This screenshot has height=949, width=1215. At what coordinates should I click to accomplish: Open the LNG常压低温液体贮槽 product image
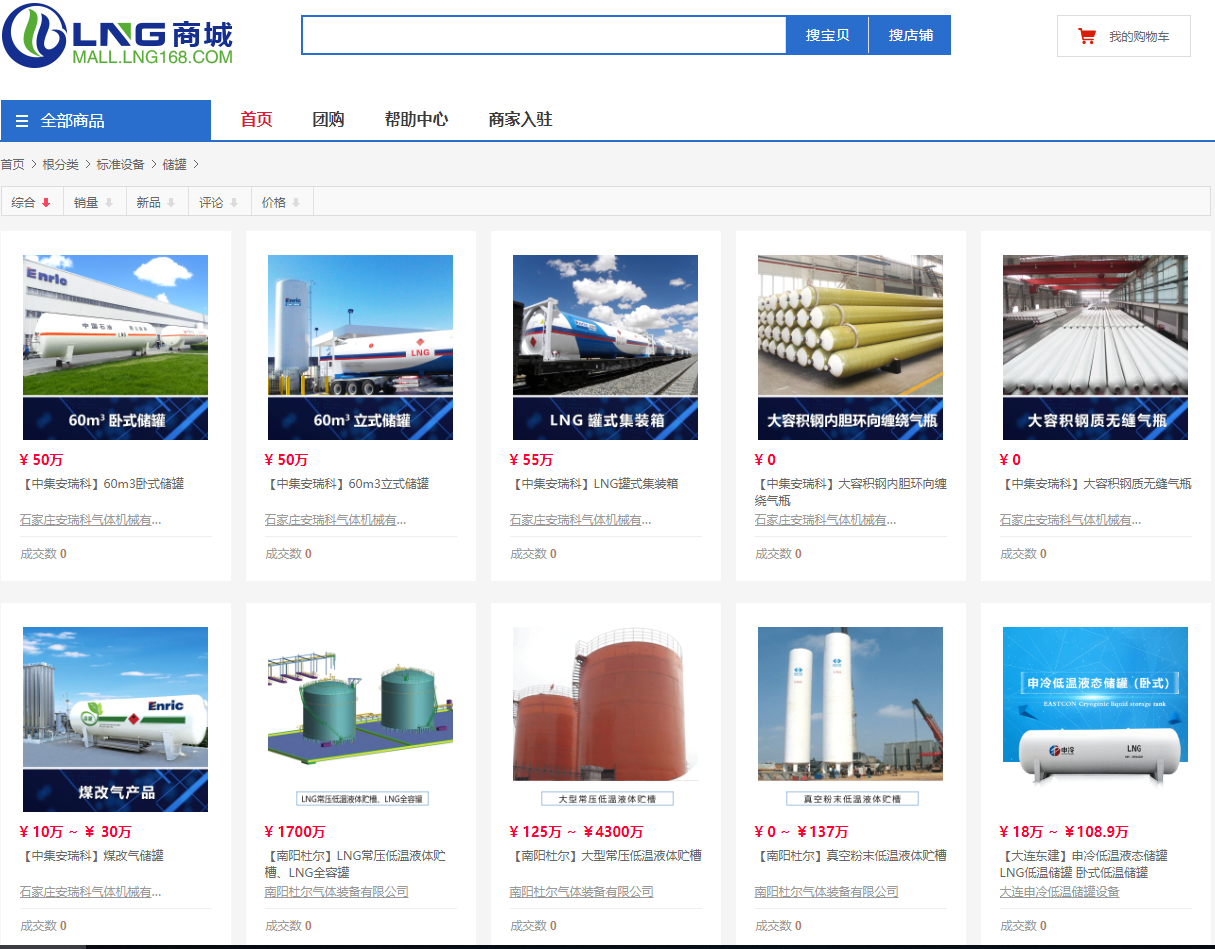tap(360, 719)
